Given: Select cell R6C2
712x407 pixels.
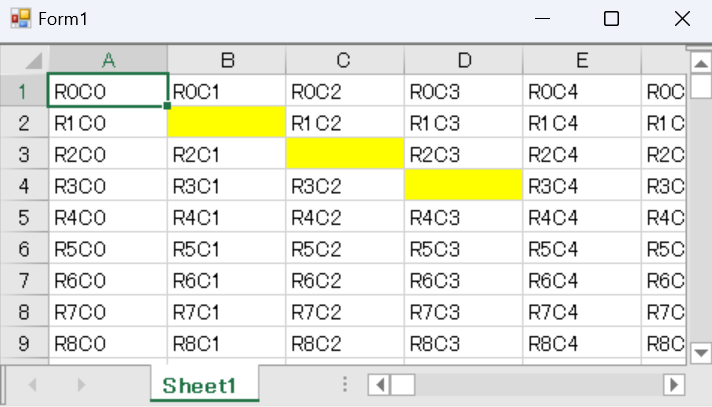Looking at the screenshot, I should (345, 280).
